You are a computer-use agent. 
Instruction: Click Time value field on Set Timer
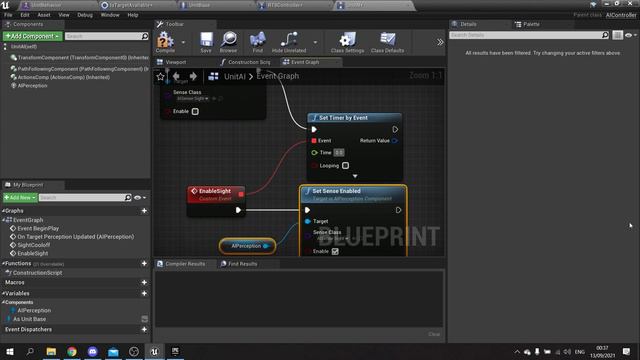(339, 152)
